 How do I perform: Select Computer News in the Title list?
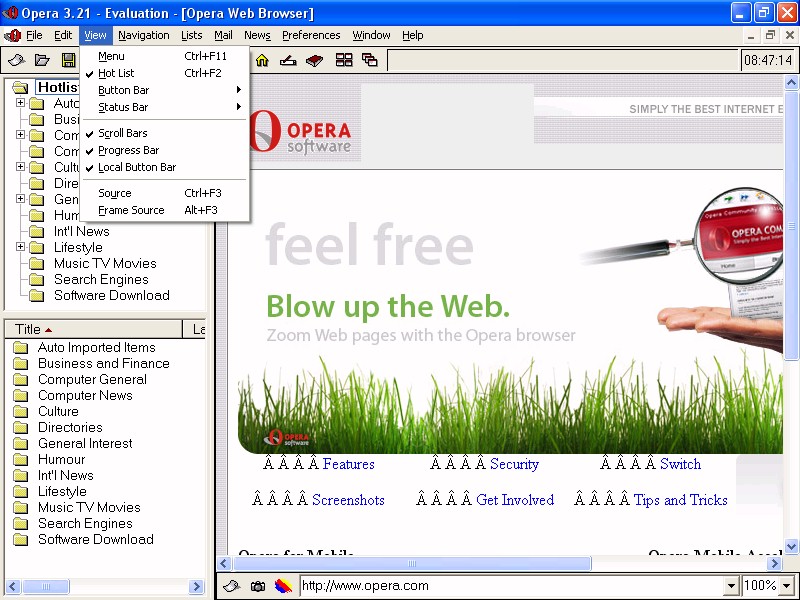click(85, 395)
